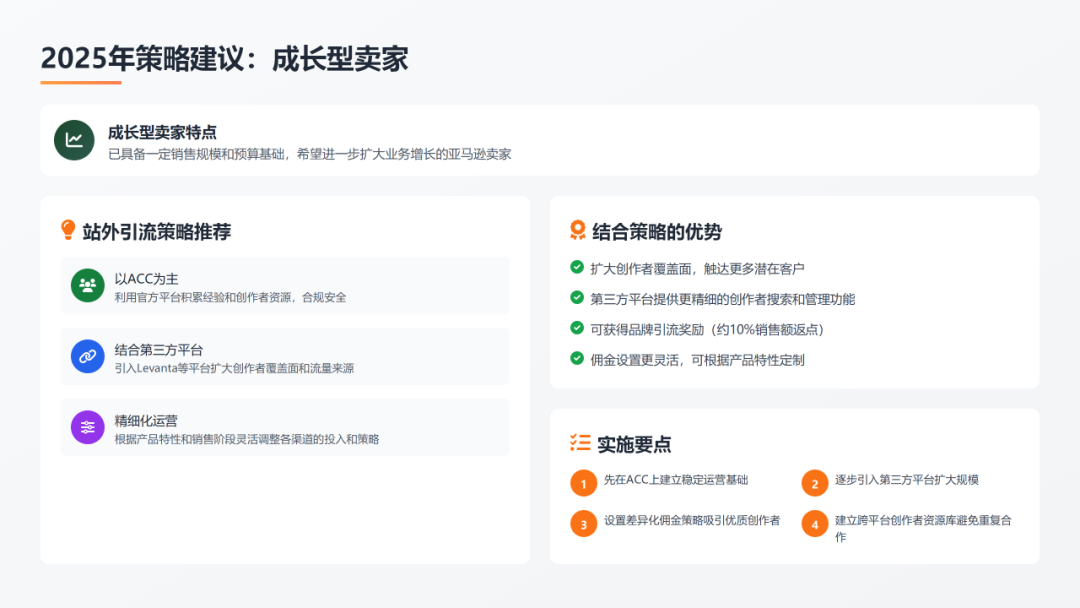
Task: Click the text 利用官方平台积累经验和创作者资源
Action: [230, 297]
